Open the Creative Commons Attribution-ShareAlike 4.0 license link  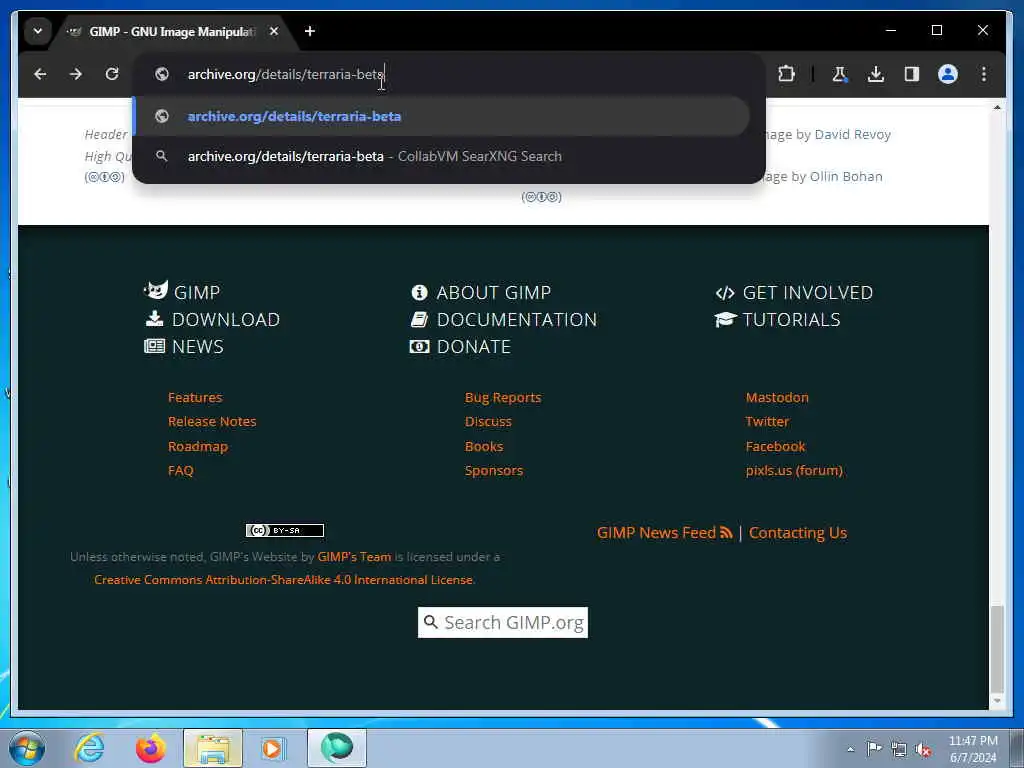tap(284, 579)
